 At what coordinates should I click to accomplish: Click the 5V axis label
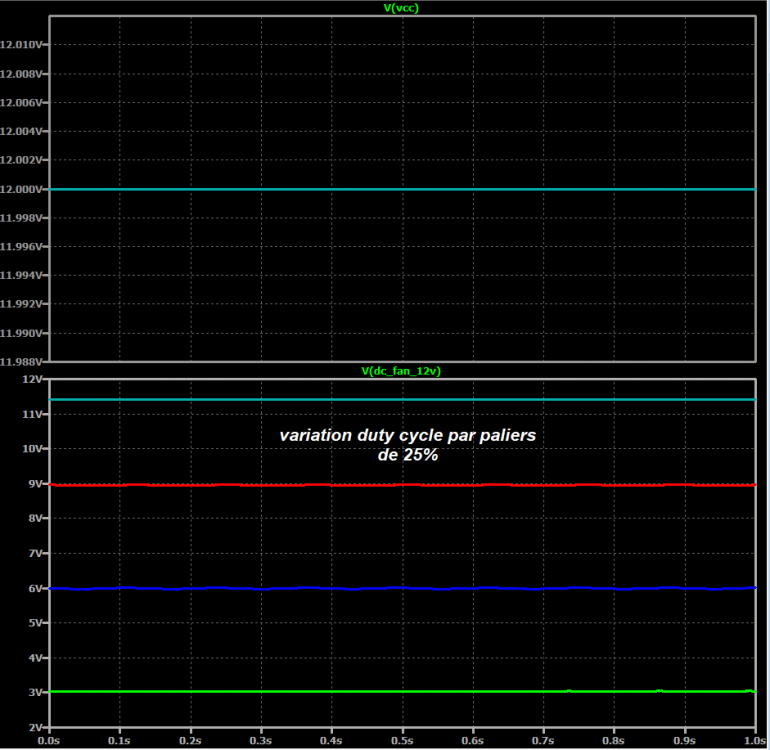click(x=36, y=623)
